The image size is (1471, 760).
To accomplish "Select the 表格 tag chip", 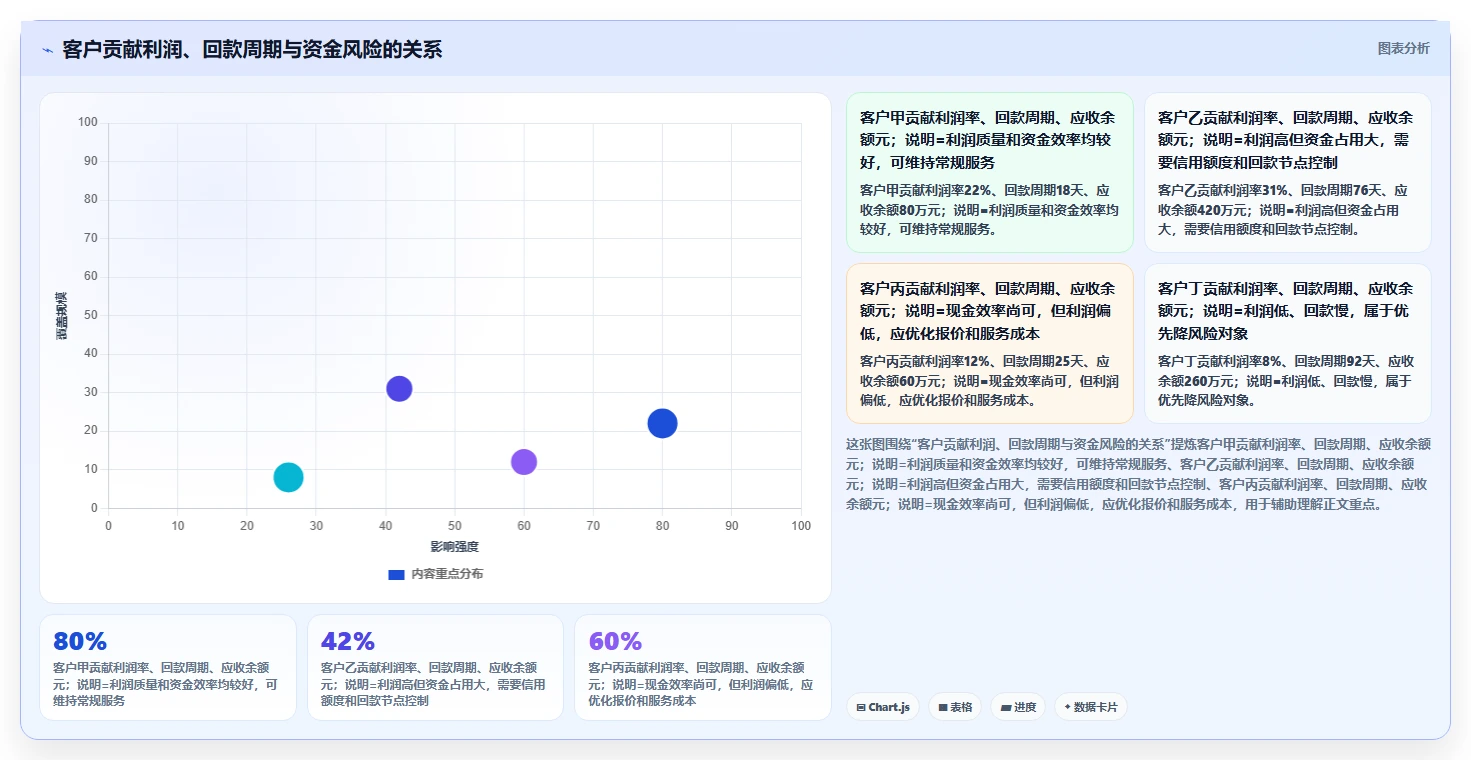I will pos(956,707).
